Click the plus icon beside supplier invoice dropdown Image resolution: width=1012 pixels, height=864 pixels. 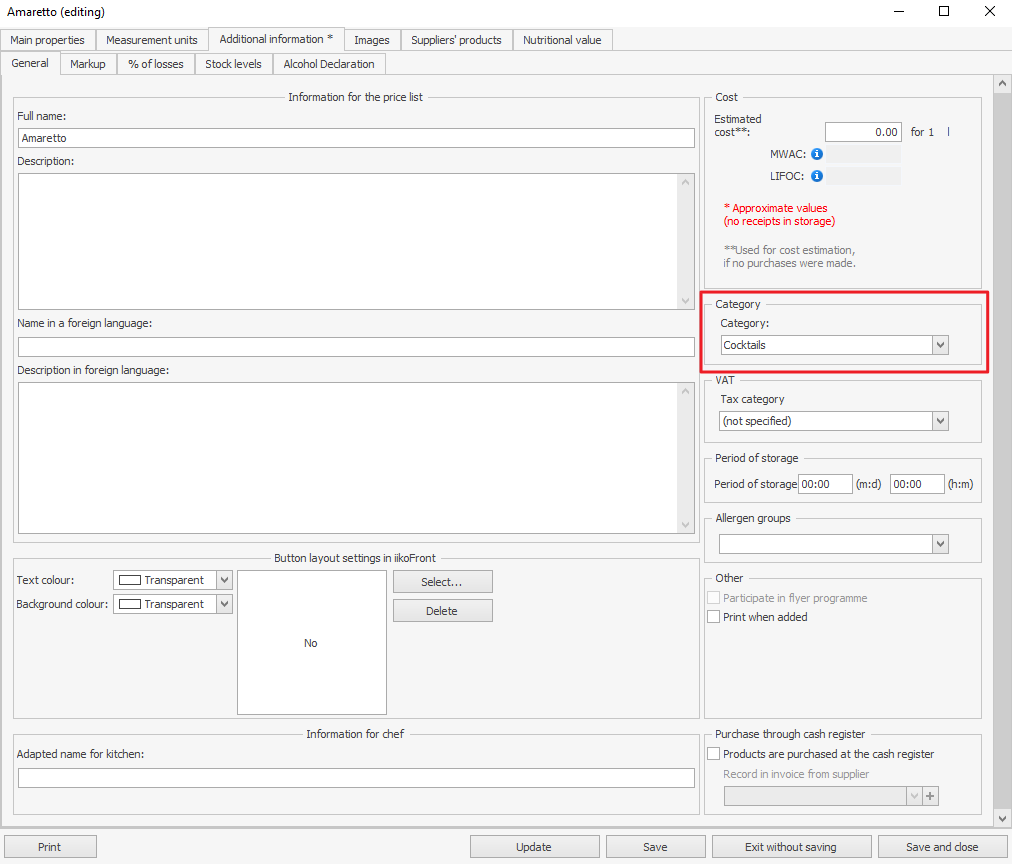point(931,796)
